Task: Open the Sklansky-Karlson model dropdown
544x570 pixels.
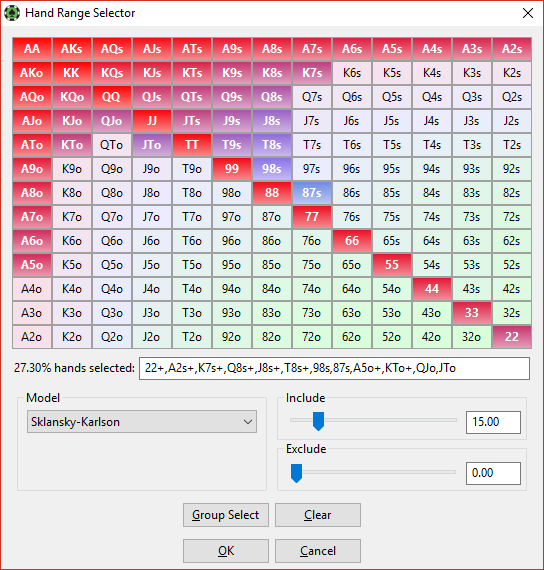Action: [x=142, y=422]
